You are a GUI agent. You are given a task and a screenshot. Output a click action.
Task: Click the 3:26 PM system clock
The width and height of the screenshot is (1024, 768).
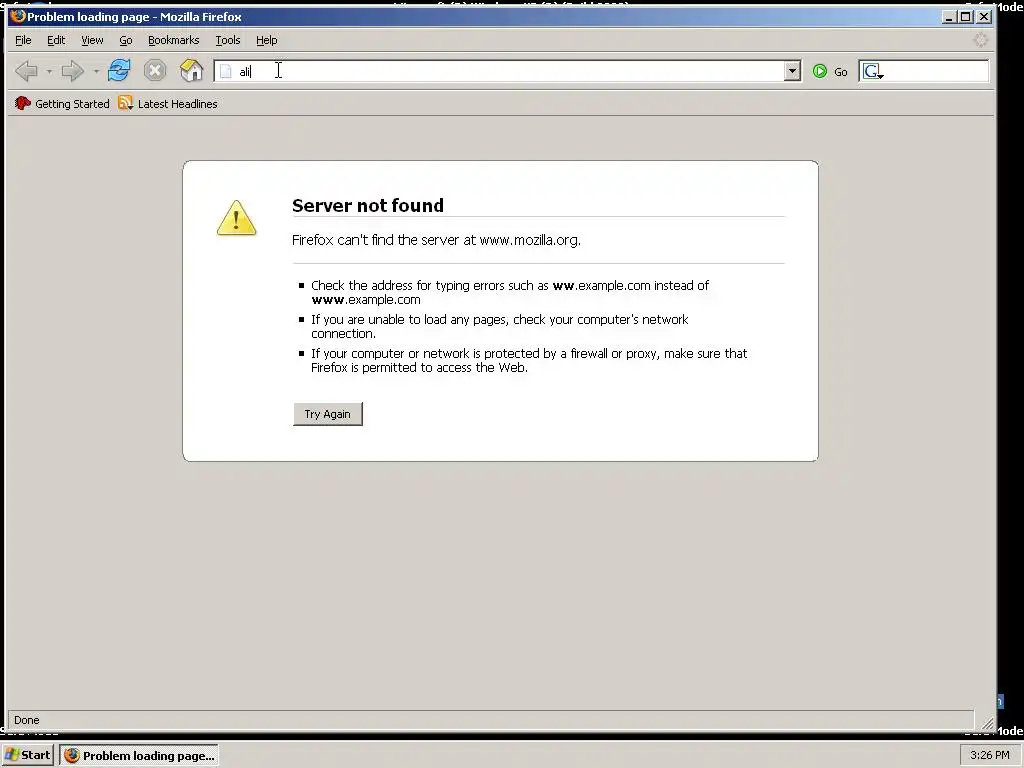(990, 755)
